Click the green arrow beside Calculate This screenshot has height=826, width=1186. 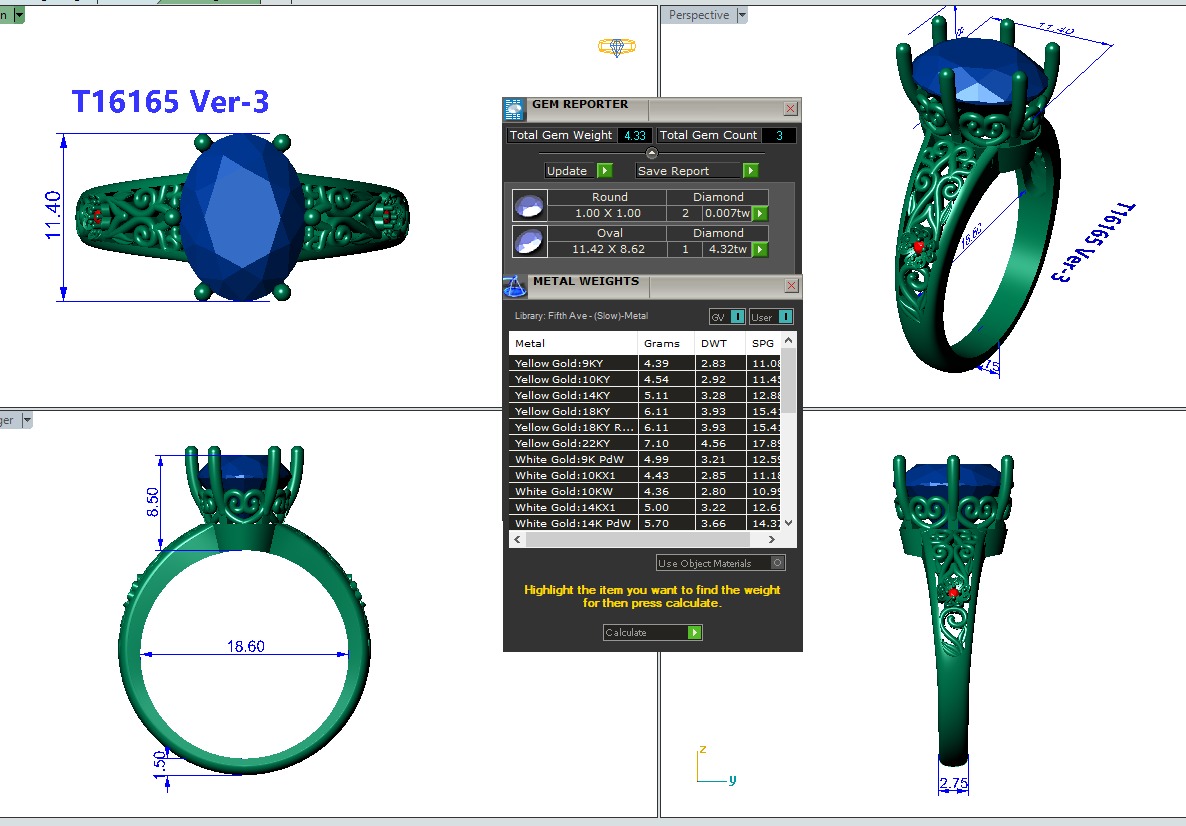click(x=694, y=632)
